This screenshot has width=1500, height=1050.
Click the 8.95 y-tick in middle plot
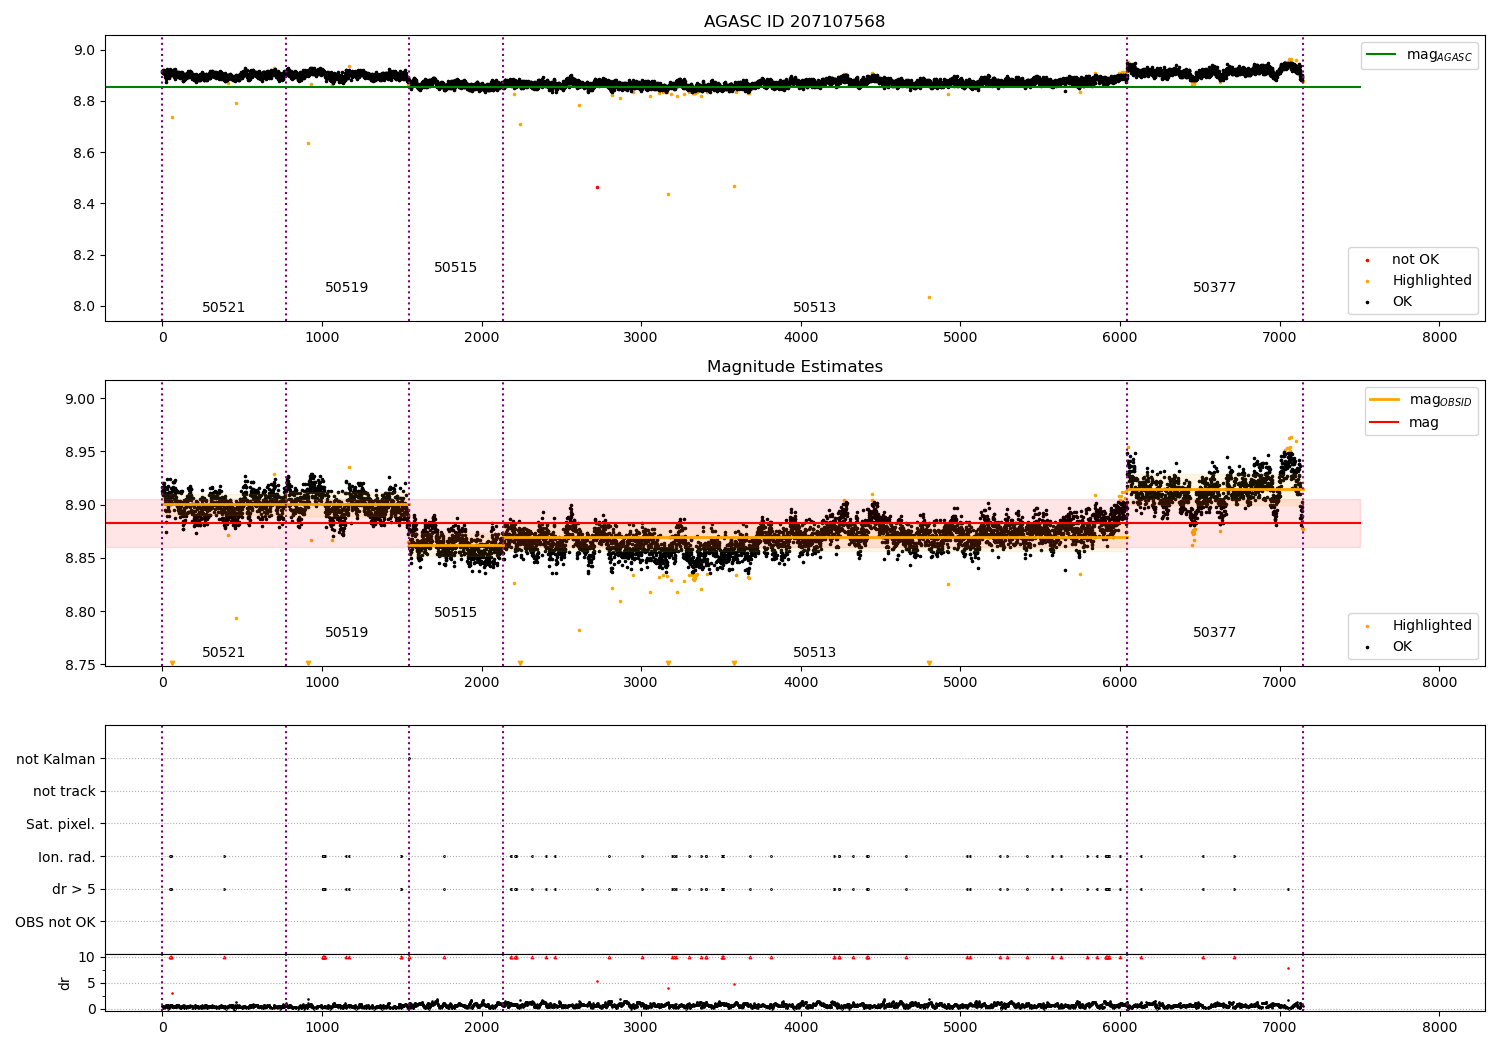point(80,453)
